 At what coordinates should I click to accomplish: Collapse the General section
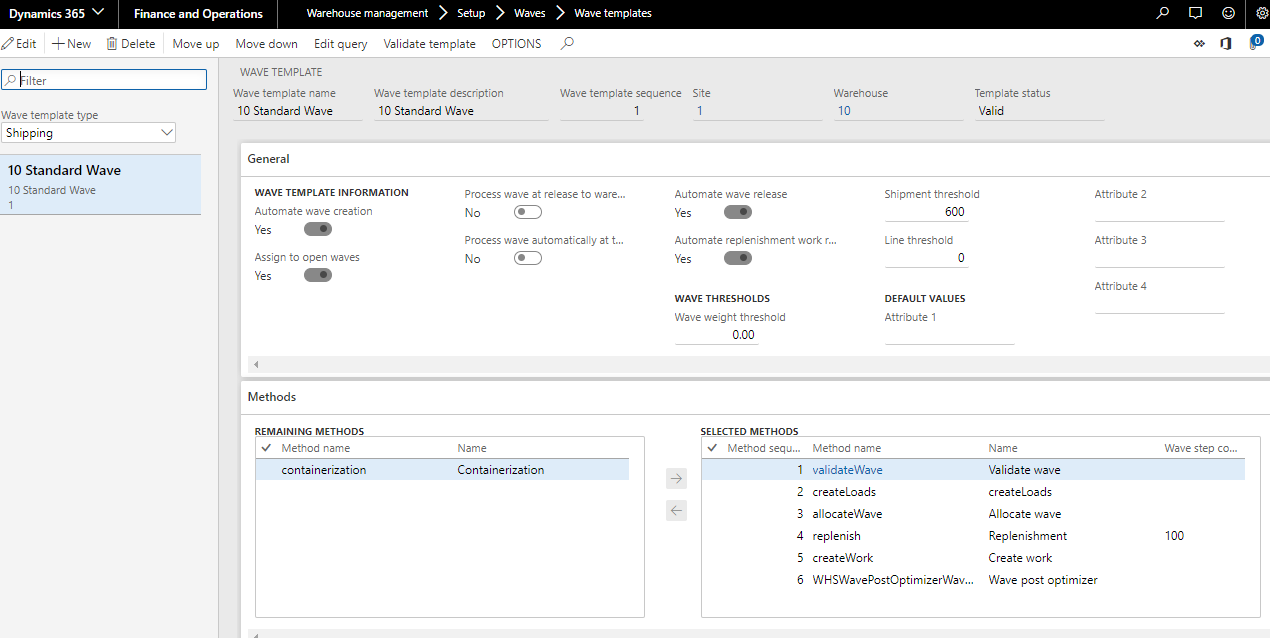[x=268, y=158]
